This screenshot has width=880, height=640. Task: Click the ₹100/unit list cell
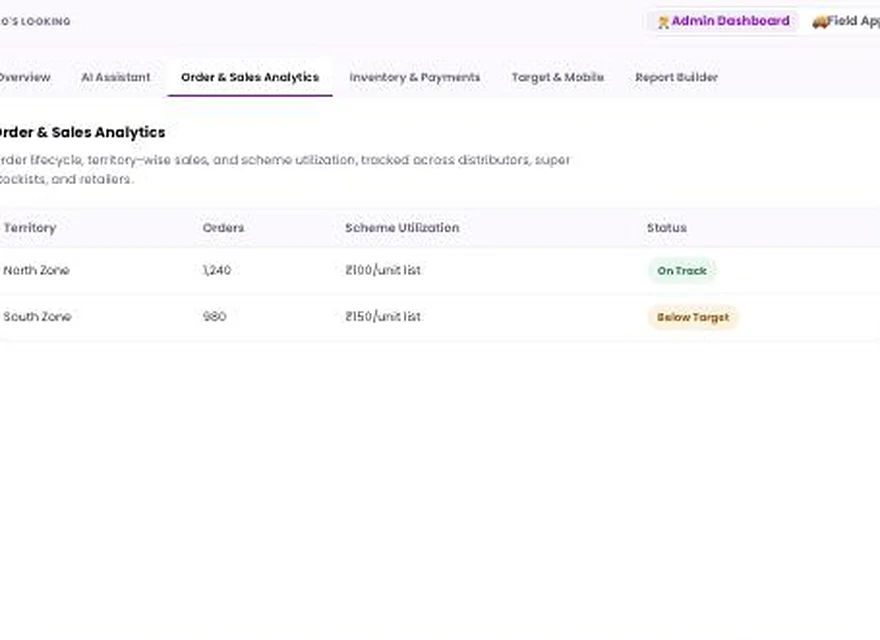(383, 270)
